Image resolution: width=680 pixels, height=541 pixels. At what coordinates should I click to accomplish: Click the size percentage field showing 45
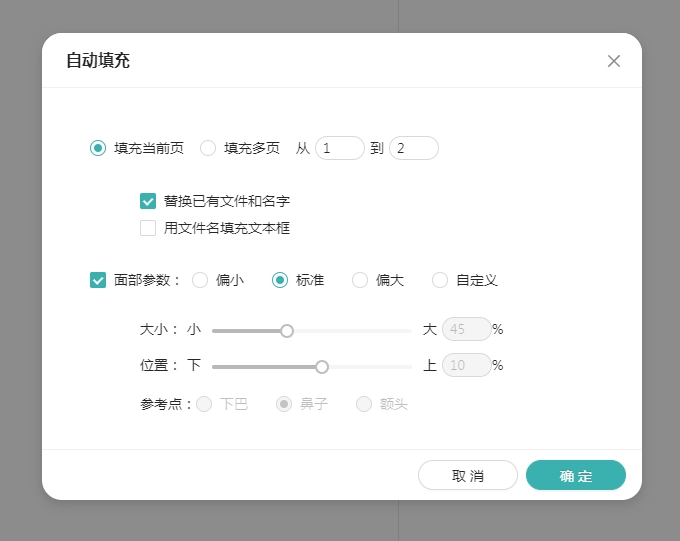point(466,329)
